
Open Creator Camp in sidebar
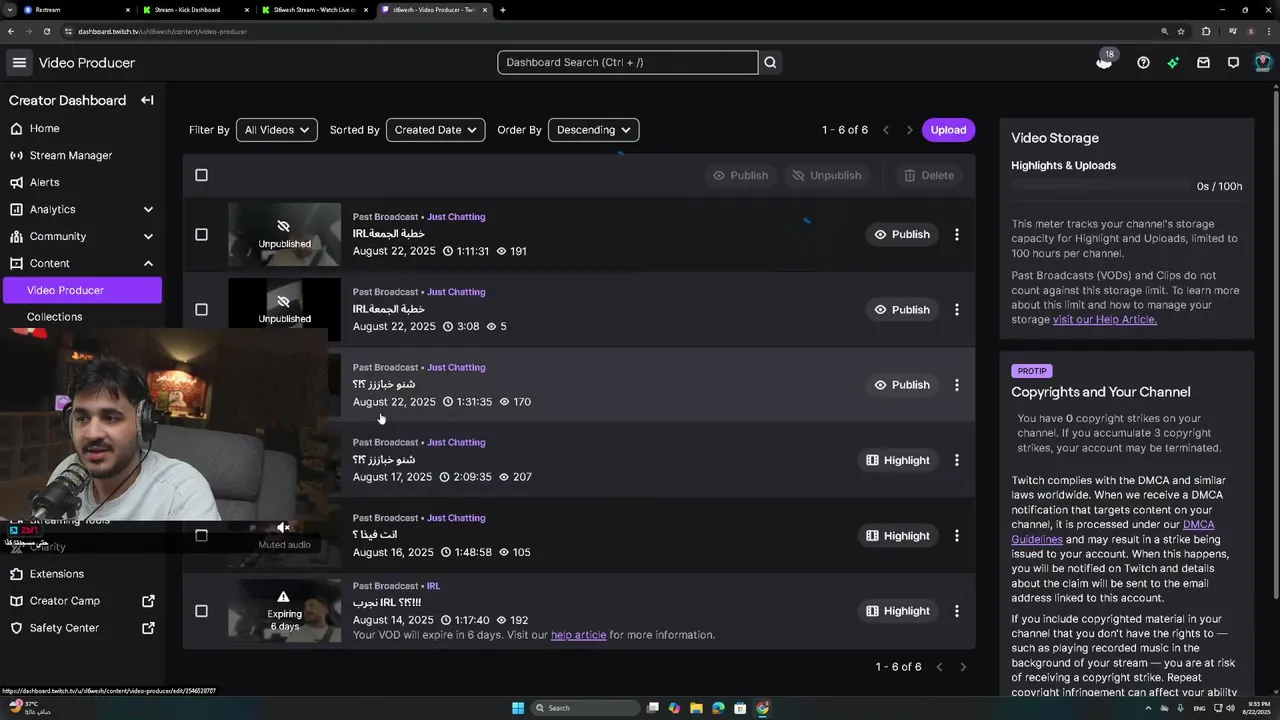(82, 601)
